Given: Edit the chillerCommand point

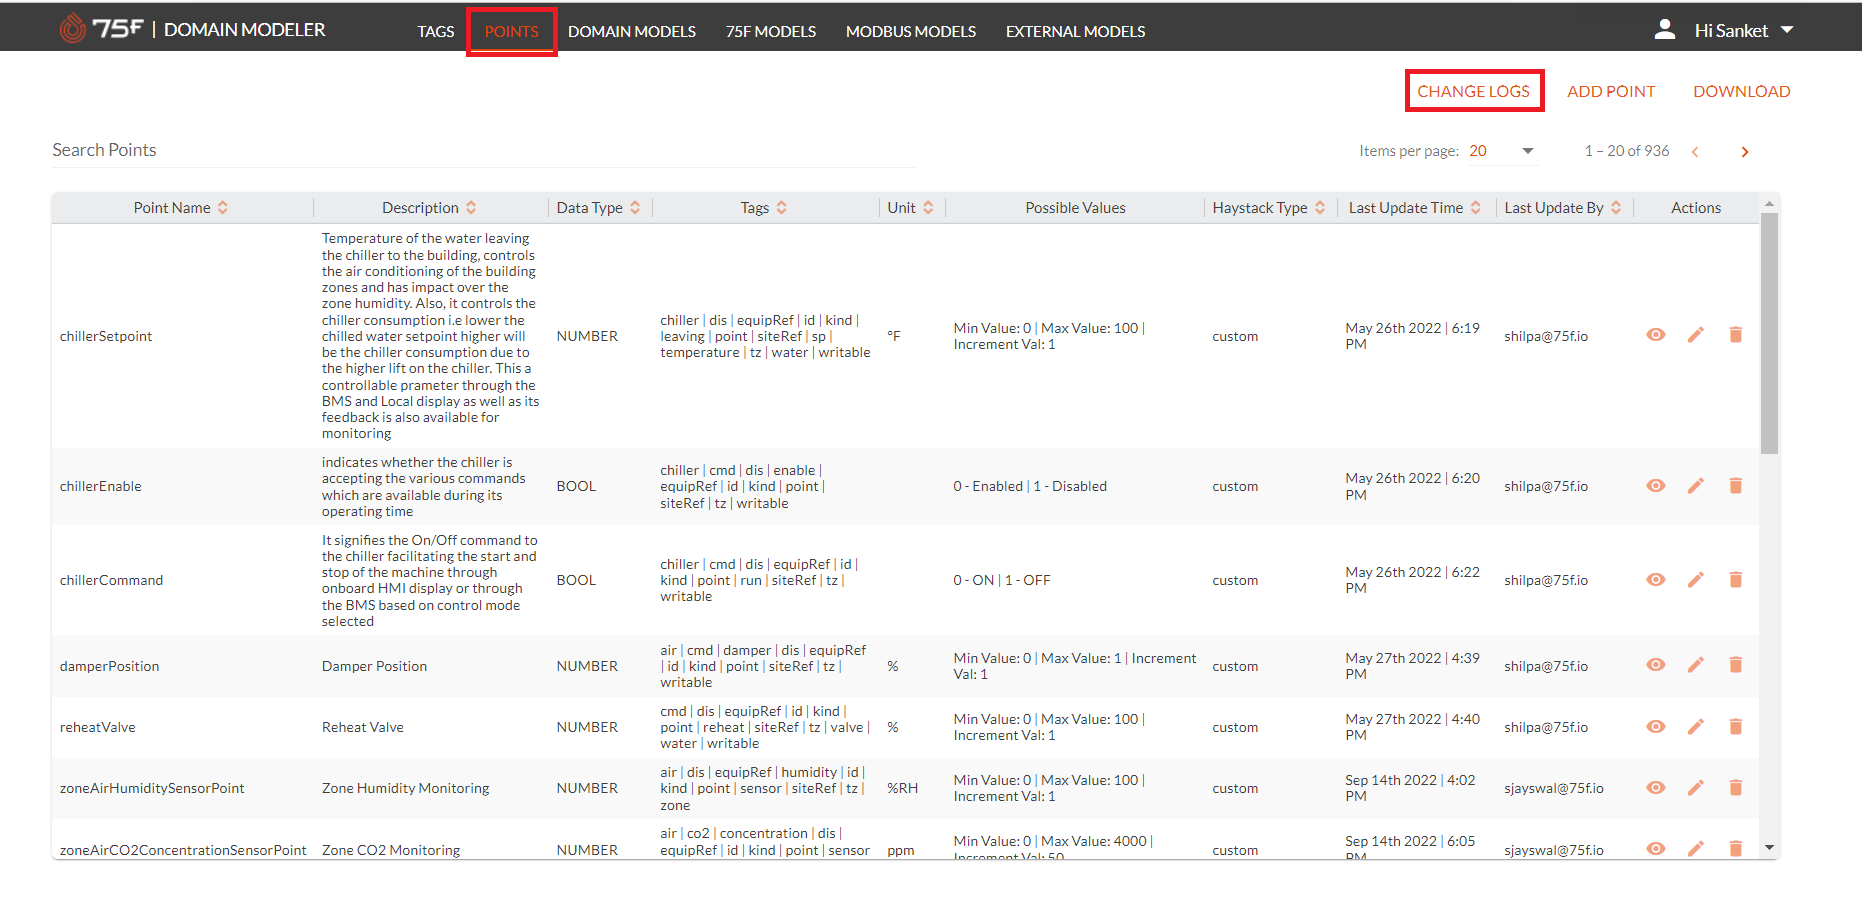Looking at the screenshot, I should coord(1696,580).
